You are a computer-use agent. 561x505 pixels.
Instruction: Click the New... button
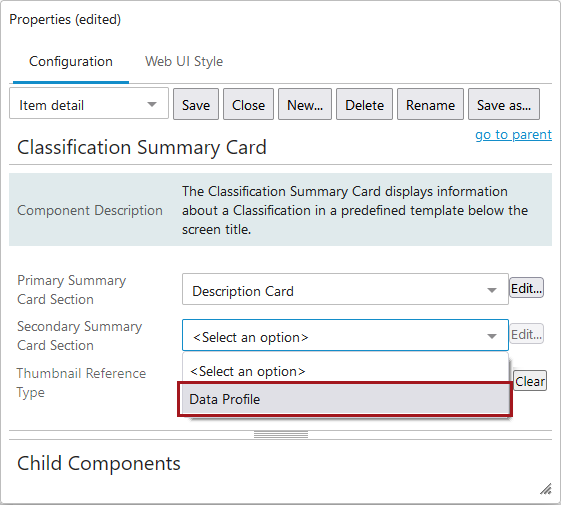pyautogui.click(x=305, y=104)
